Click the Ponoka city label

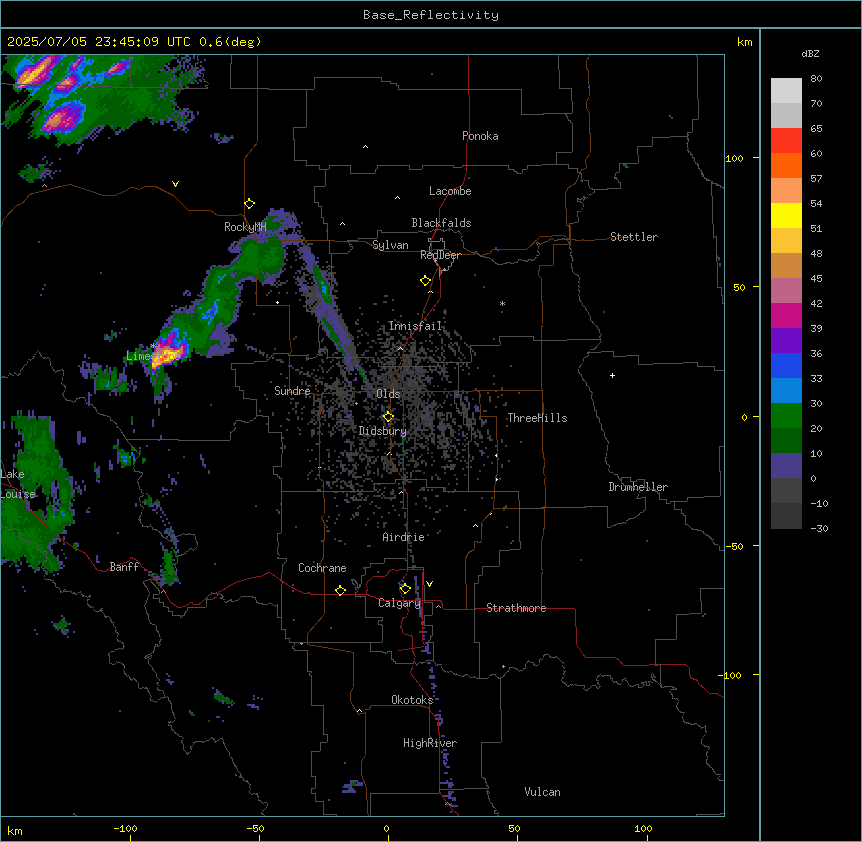[x=480, y=136]
